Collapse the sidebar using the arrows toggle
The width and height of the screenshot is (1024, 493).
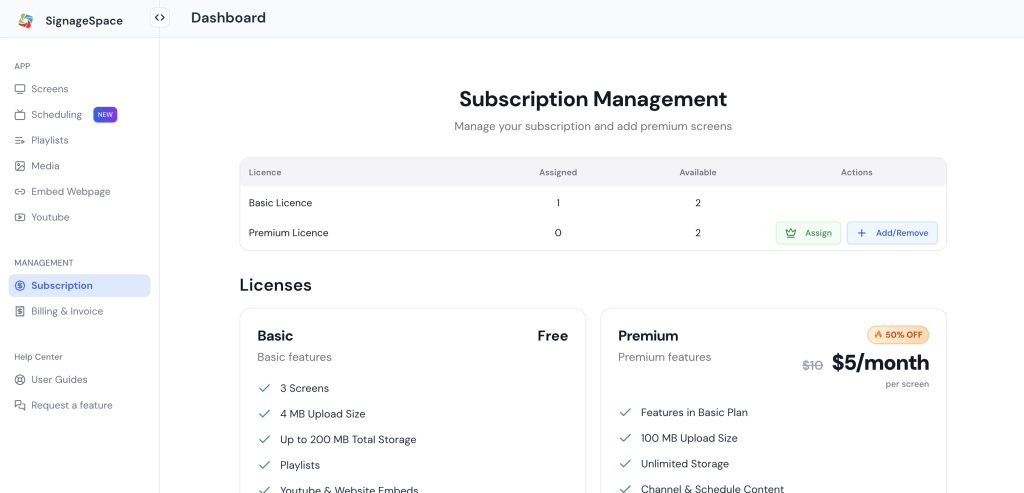coord(160,17)
